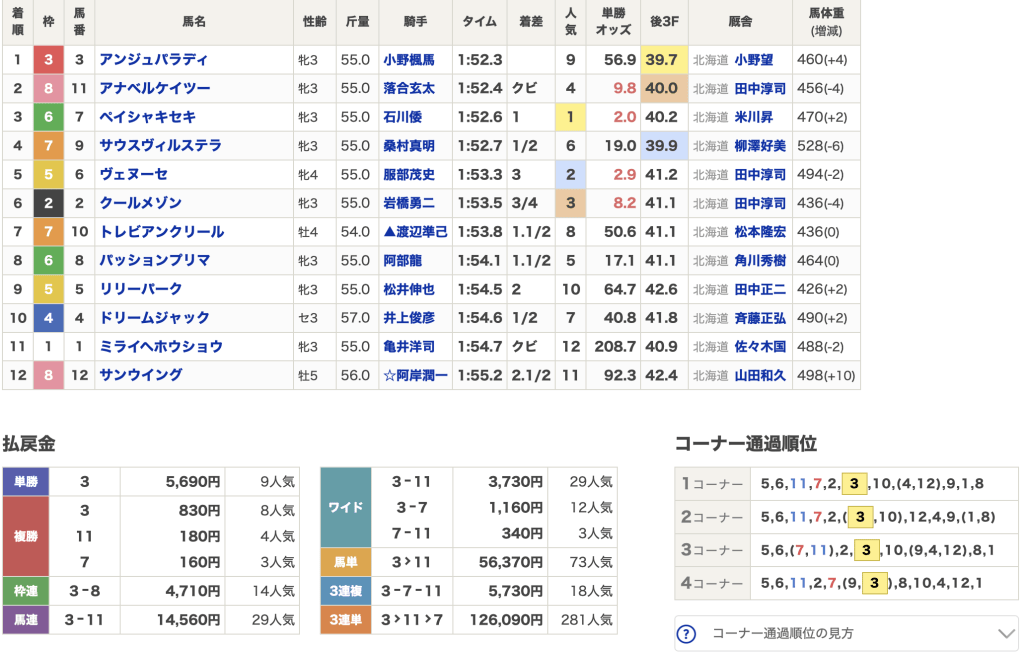Open horse ドリームジャック page

155,318
